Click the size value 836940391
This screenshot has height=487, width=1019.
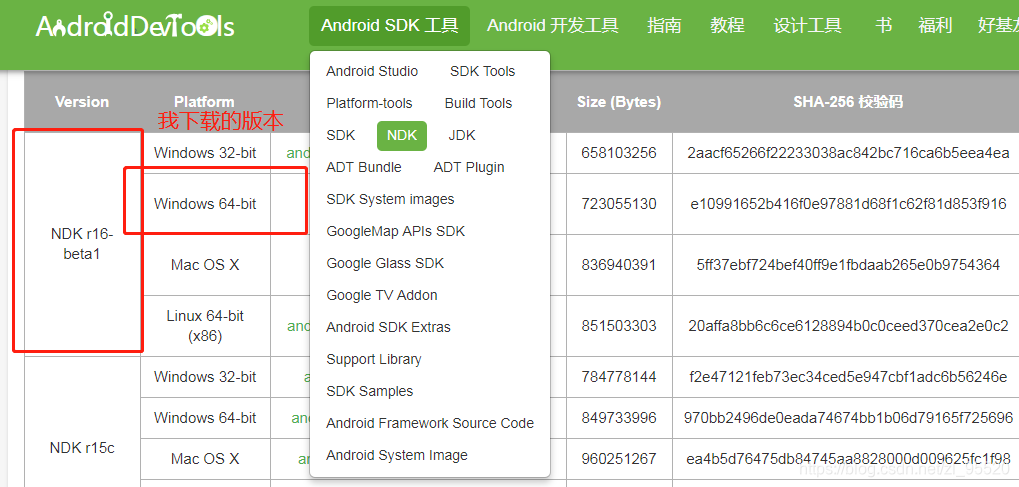pos(619,265)
